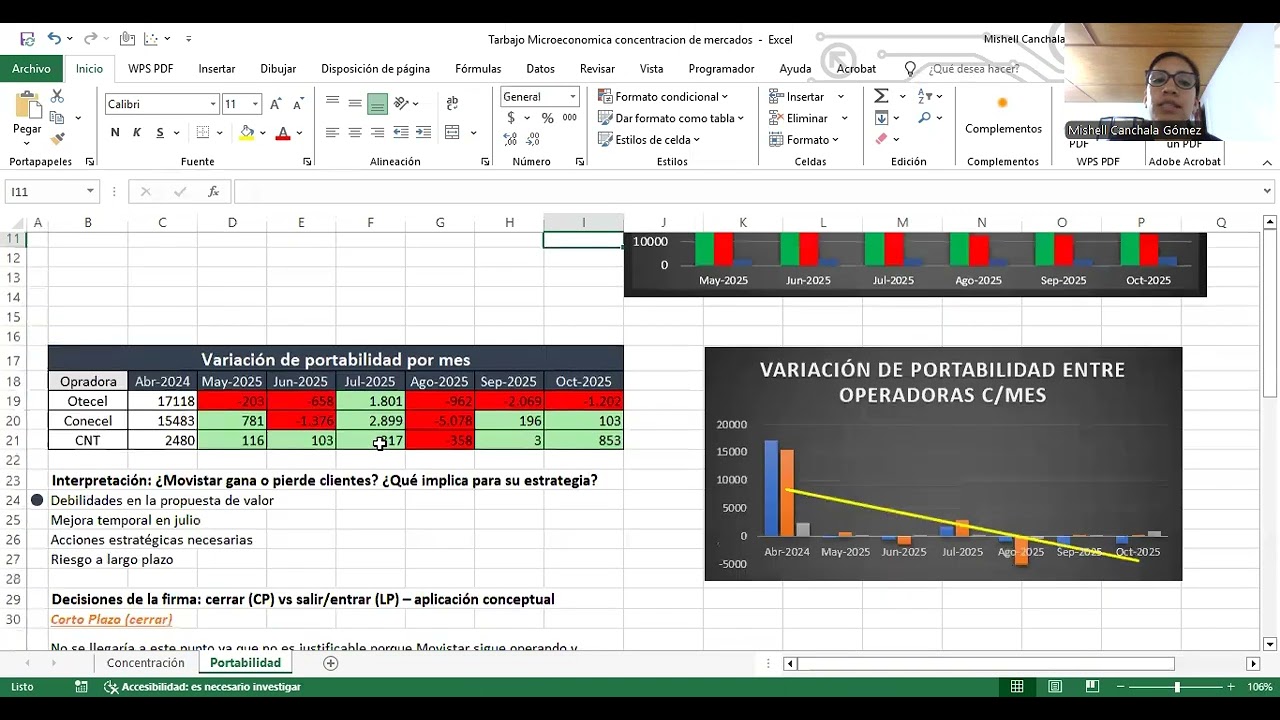Screen dimensions: 1280x720
Task: Click the thousands separator style icon
Action: [x=569, y=118]
